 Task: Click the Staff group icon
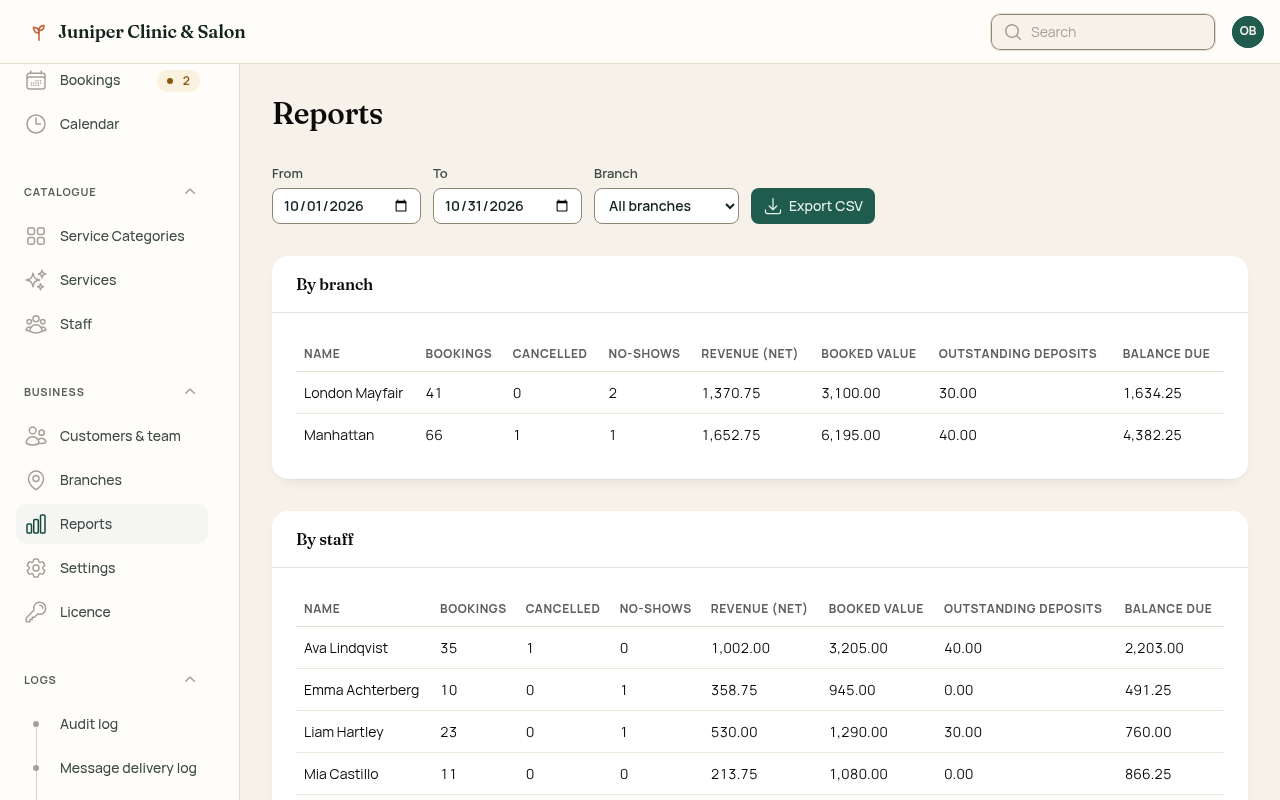click(36, 324)
